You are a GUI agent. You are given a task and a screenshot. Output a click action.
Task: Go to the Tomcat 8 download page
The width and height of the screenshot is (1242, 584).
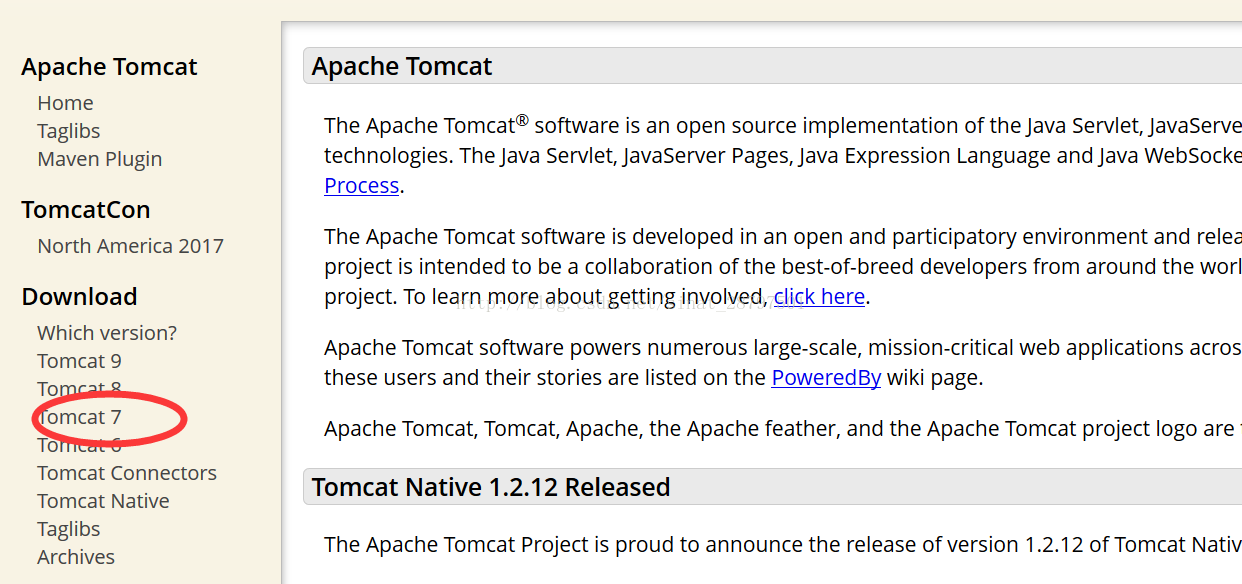79,389
